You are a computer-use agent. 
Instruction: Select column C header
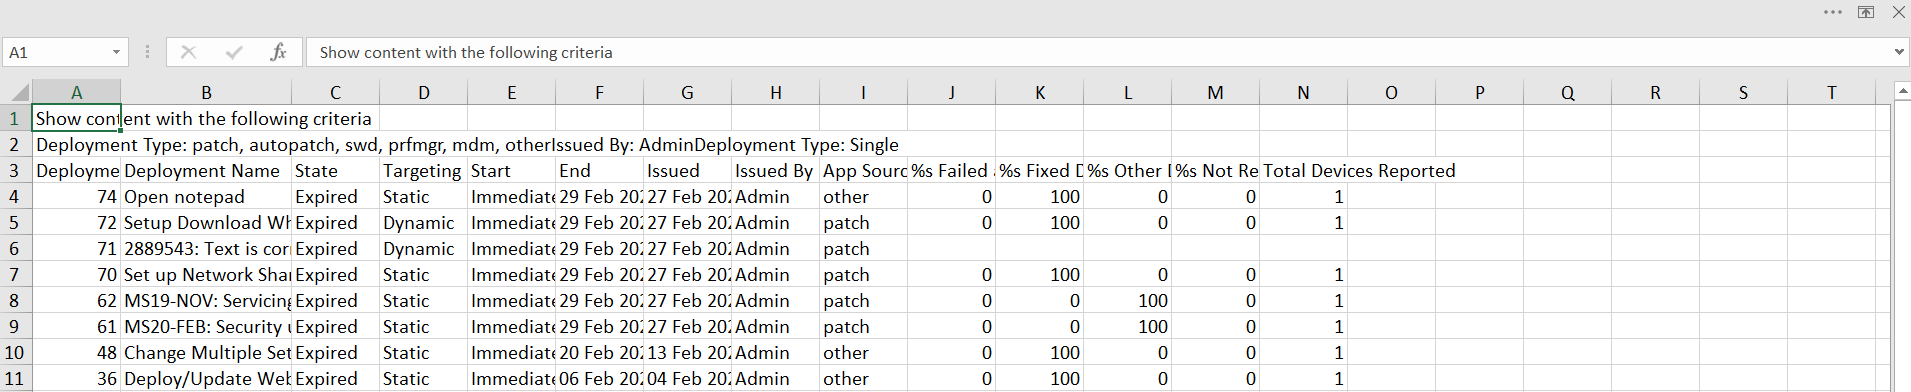click(335, 92)
